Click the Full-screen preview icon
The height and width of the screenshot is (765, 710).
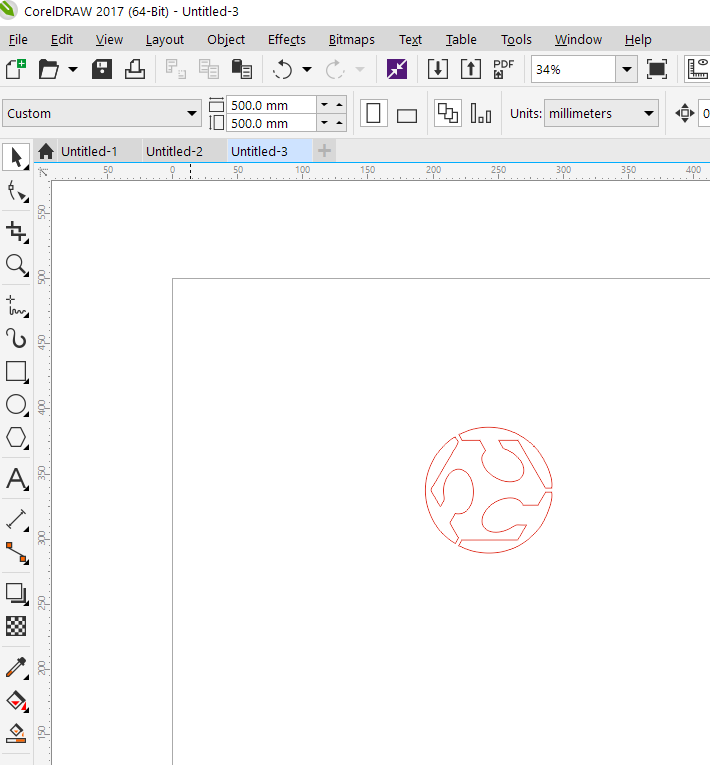tap(657, 69)
